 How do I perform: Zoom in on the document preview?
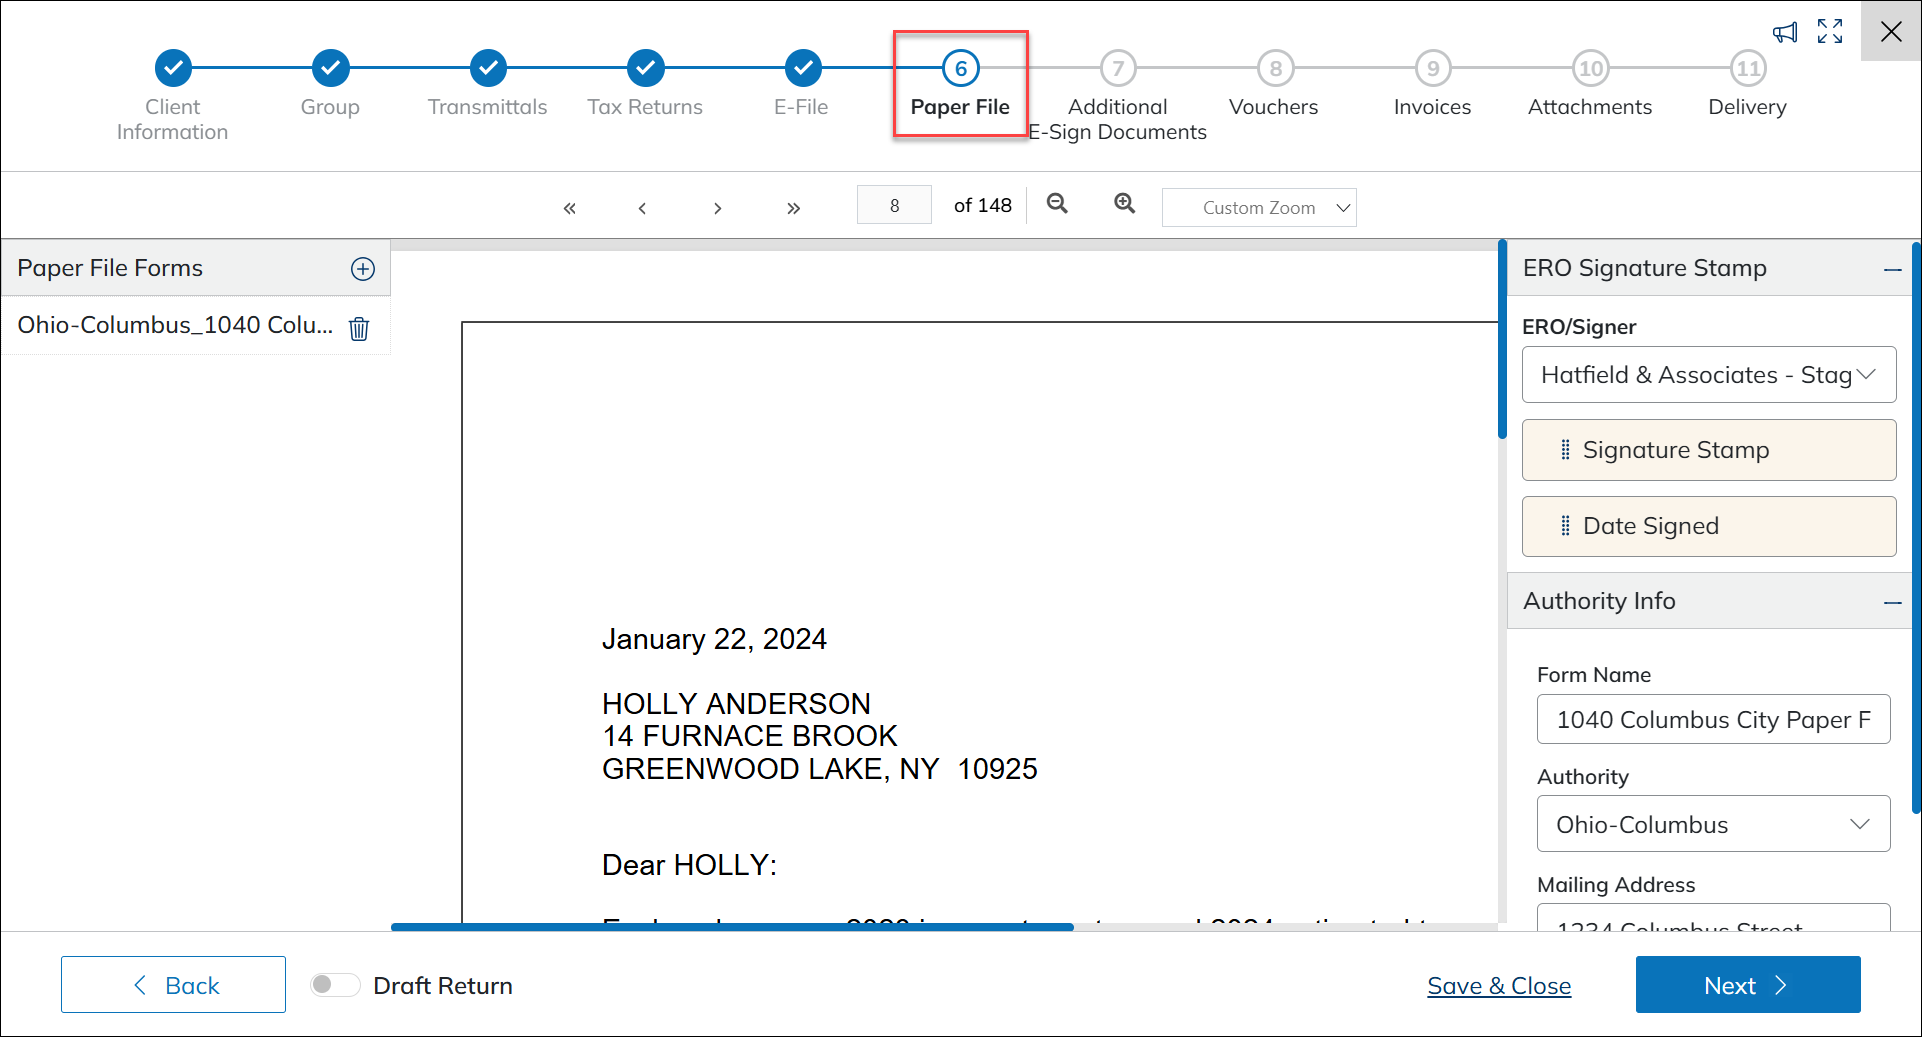1125,205
